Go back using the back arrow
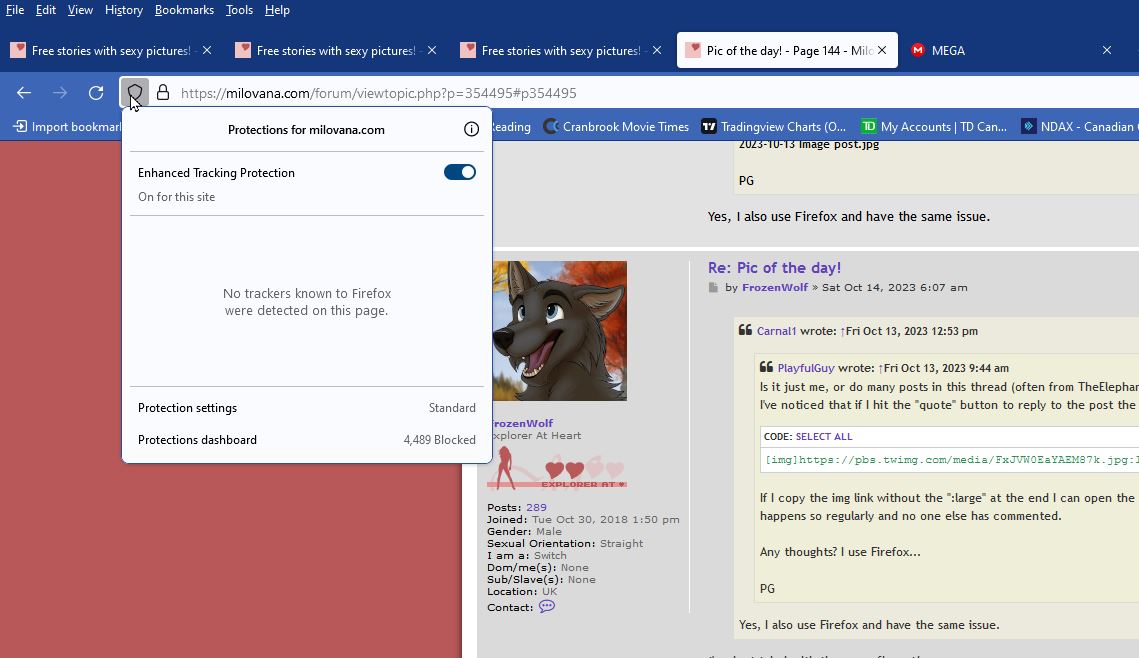The image size is (1139, 658). tap(24, 93)
